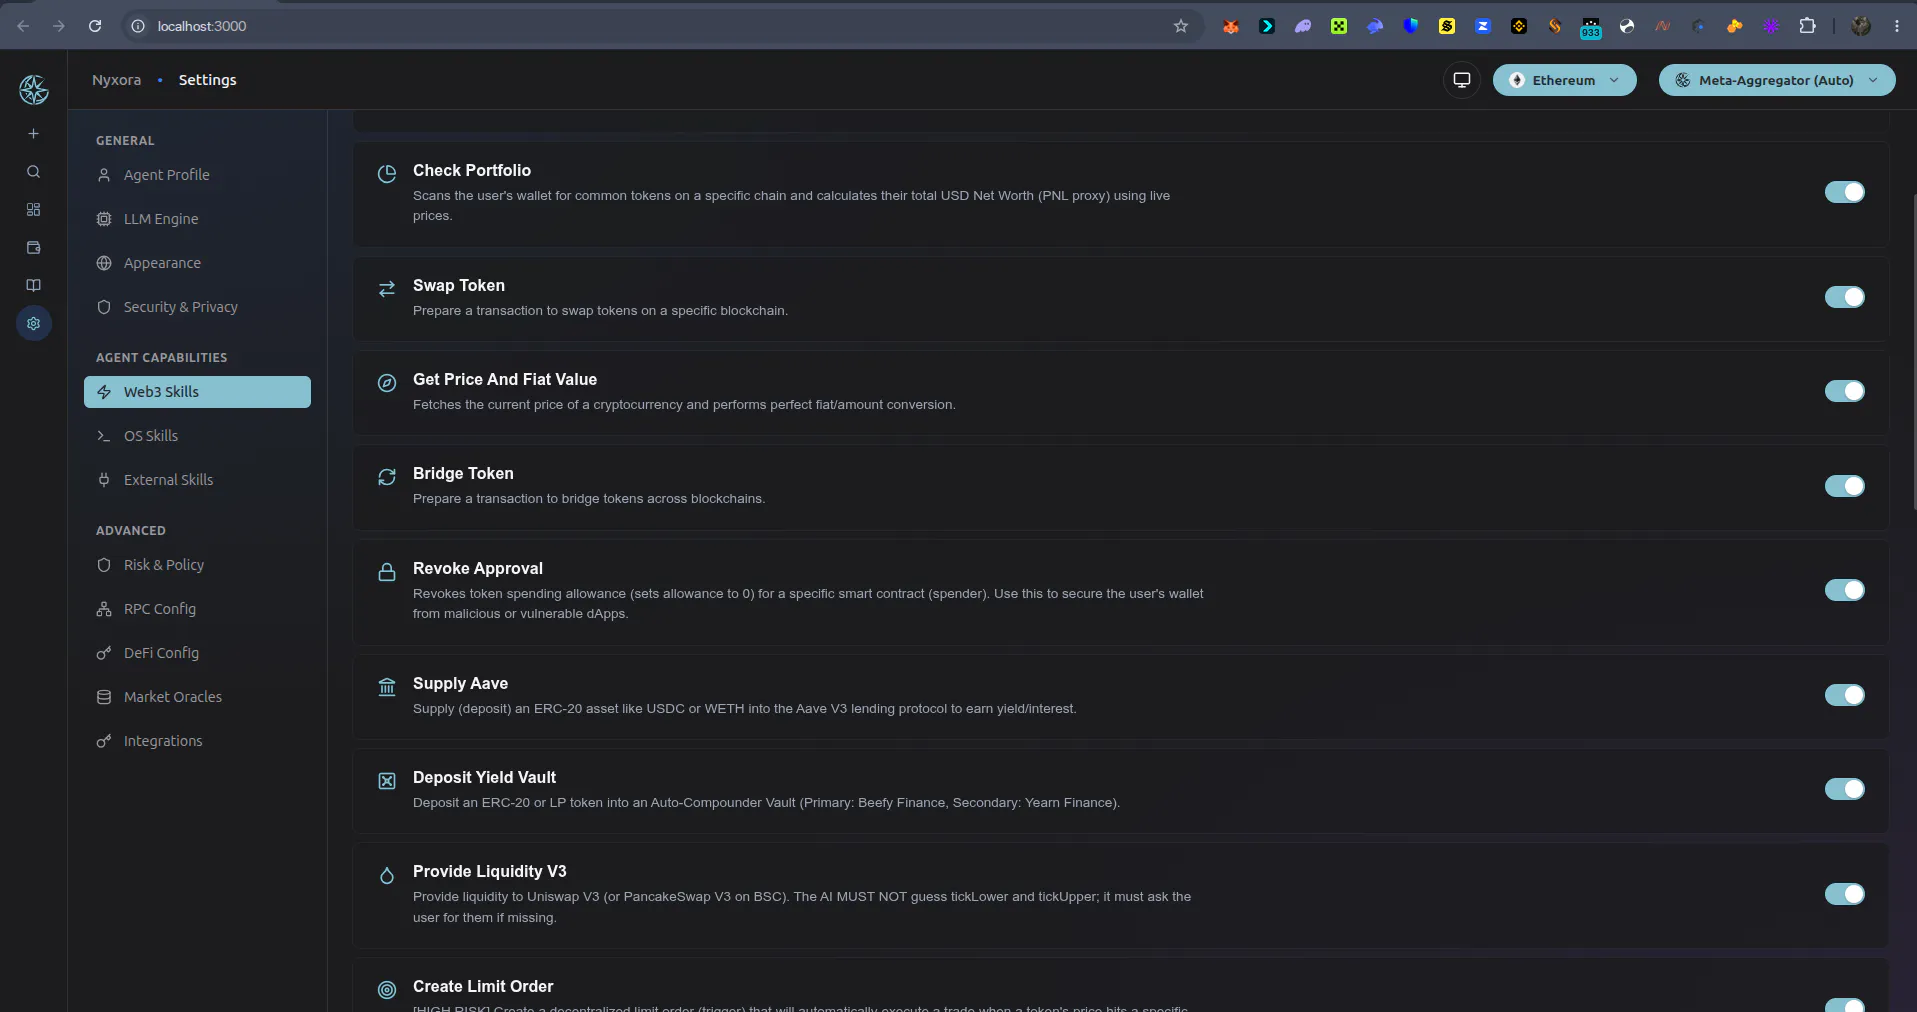Open Integrations settings
This screenshot has height=1012, width=1917.
tap(197, 741)
